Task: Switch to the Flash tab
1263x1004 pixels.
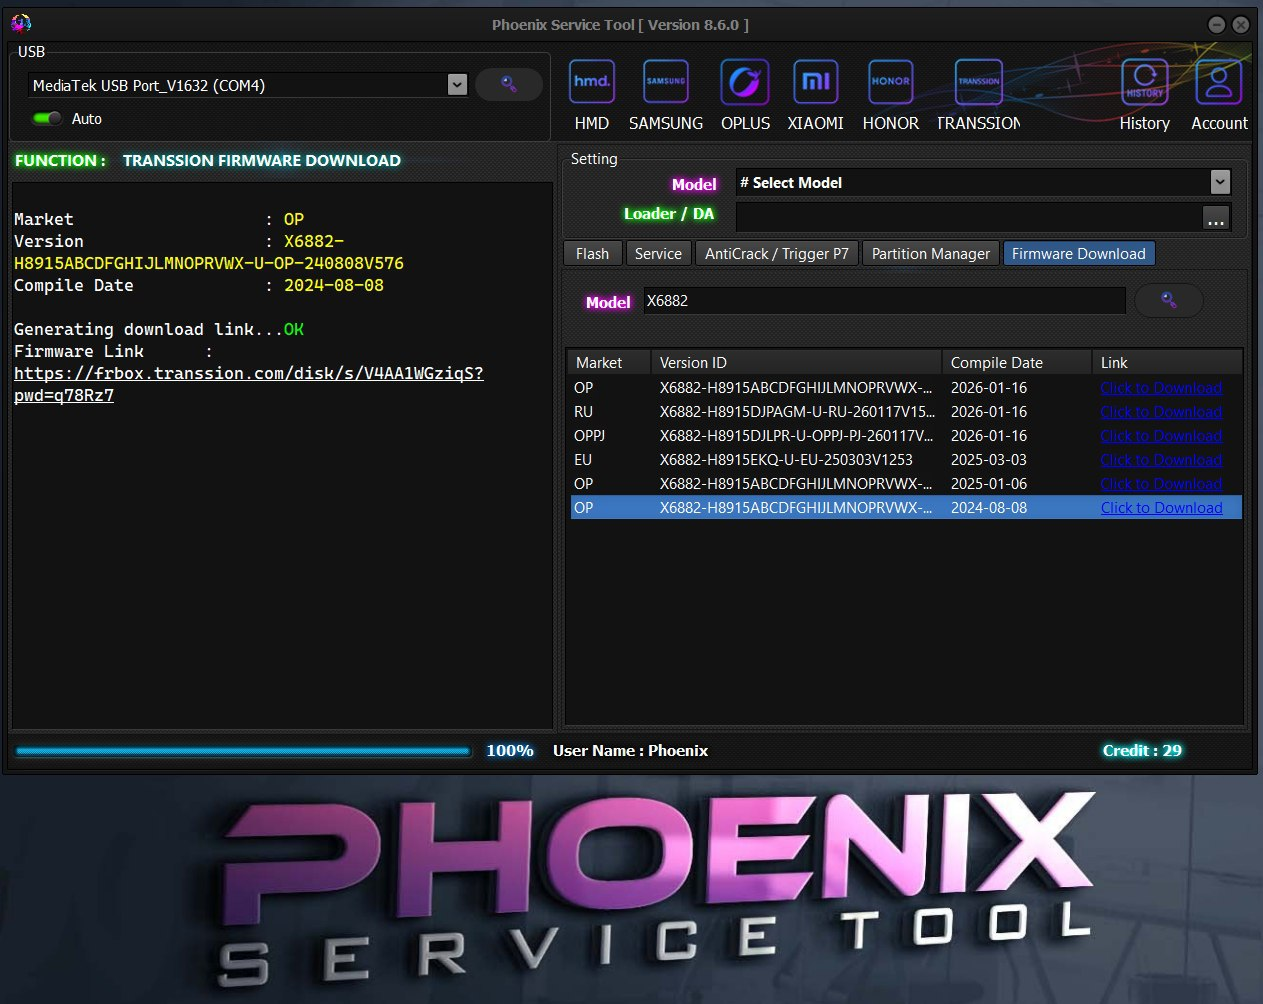Action: click(x=592, y=254)
